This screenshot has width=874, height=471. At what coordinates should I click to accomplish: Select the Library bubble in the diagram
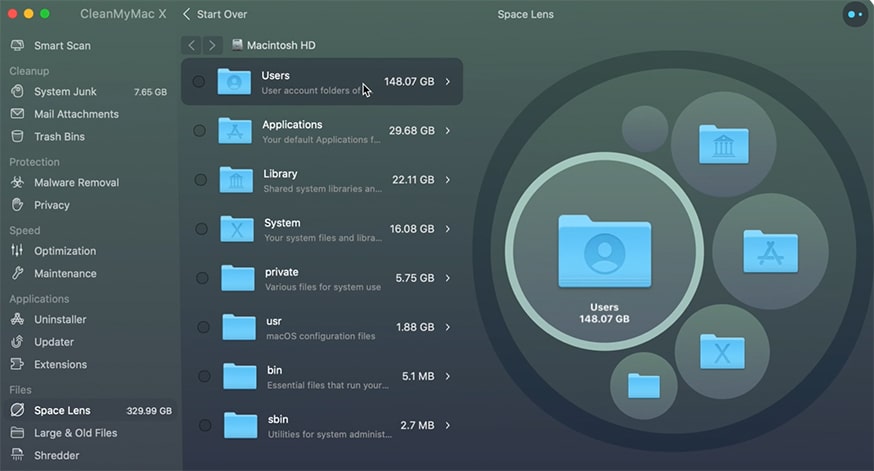724,144
